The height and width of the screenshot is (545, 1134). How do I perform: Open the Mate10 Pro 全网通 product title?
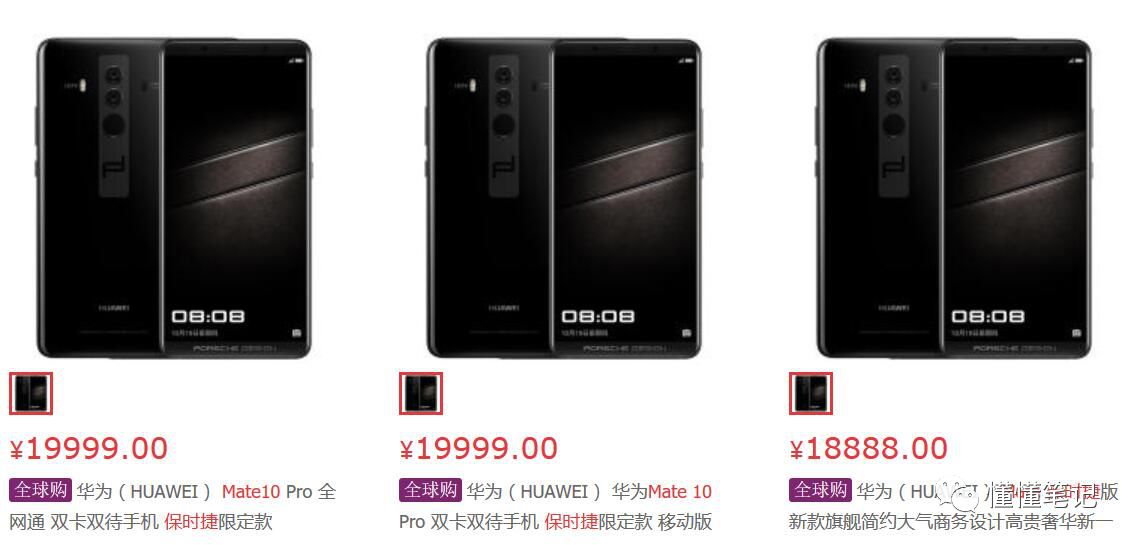point(174,507)
